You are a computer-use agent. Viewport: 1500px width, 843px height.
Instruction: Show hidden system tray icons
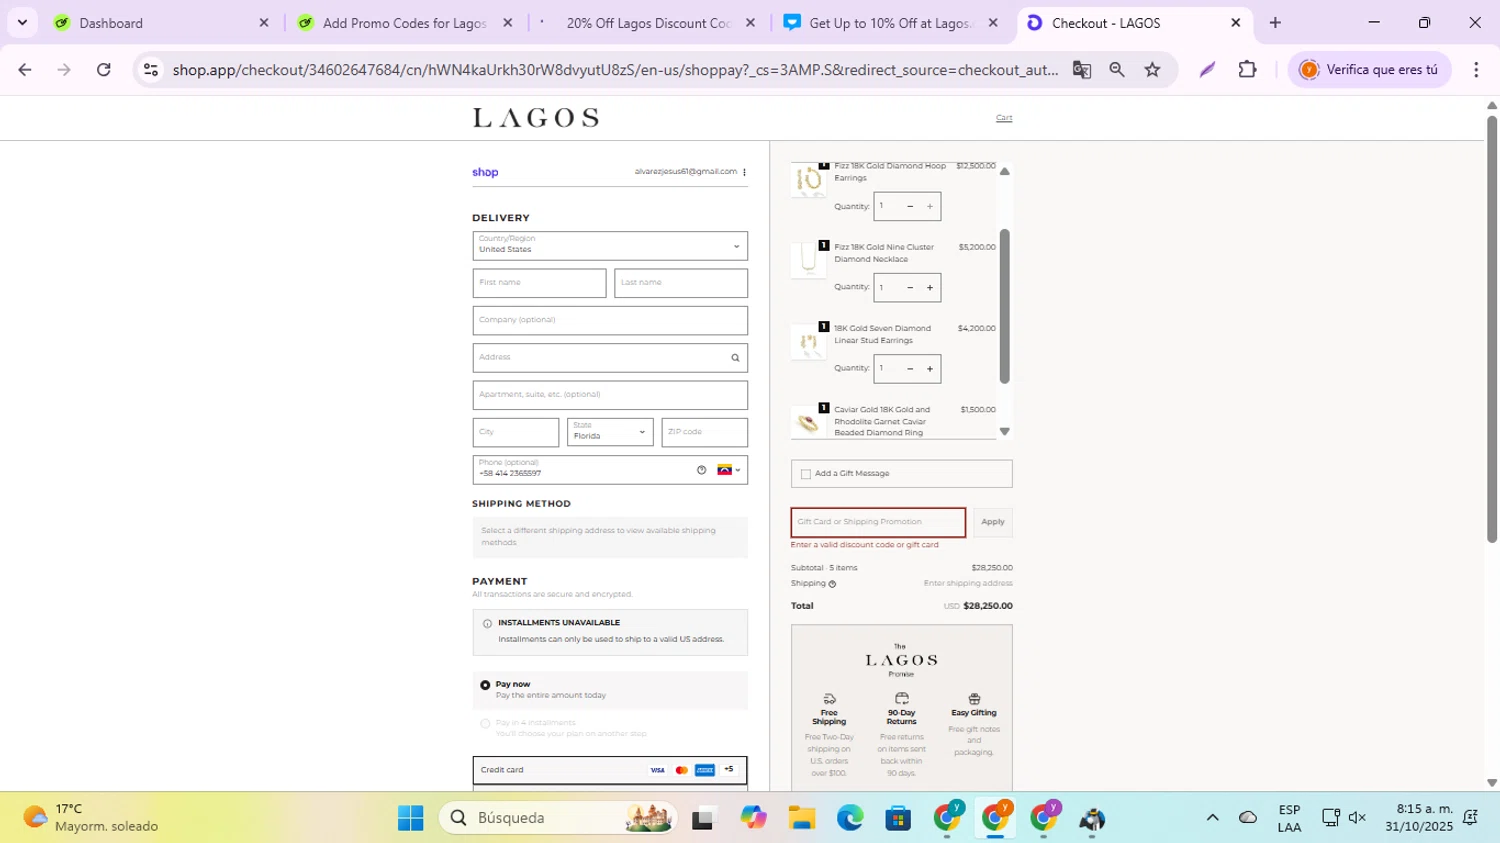[x=1212, y=818]
